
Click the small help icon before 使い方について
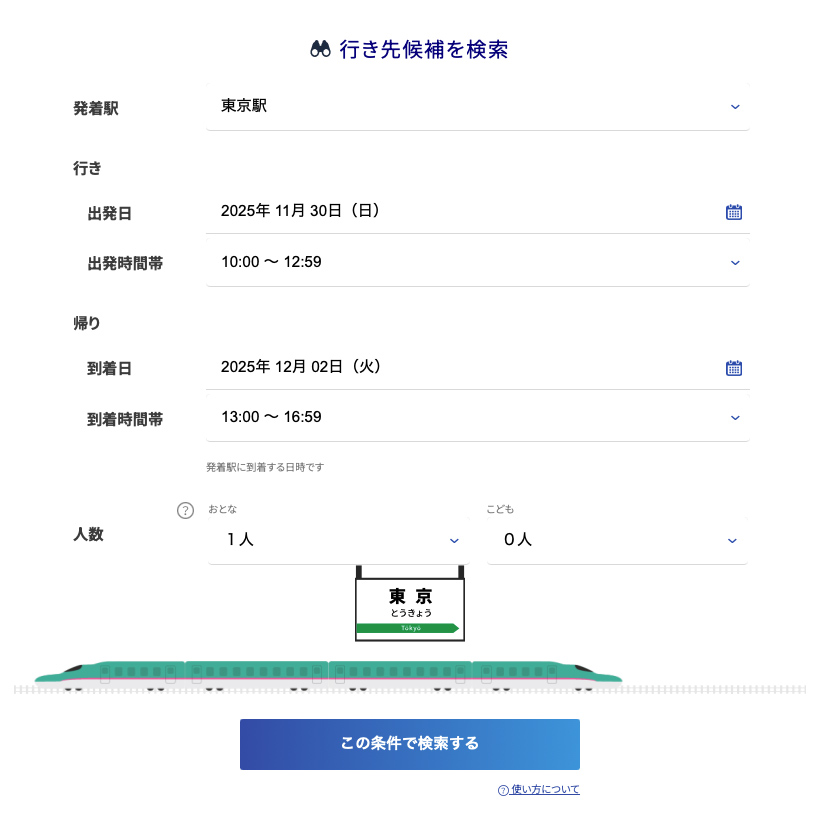(x=503, y=790)
